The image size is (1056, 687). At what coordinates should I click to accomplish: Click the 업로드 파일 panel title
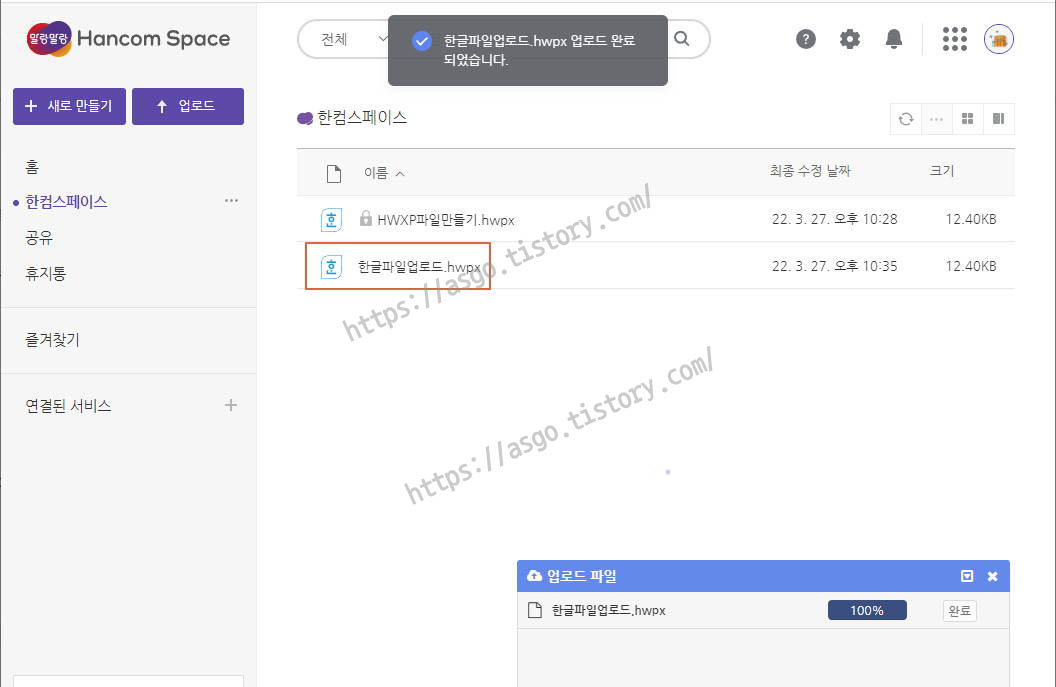pos(582,576)
